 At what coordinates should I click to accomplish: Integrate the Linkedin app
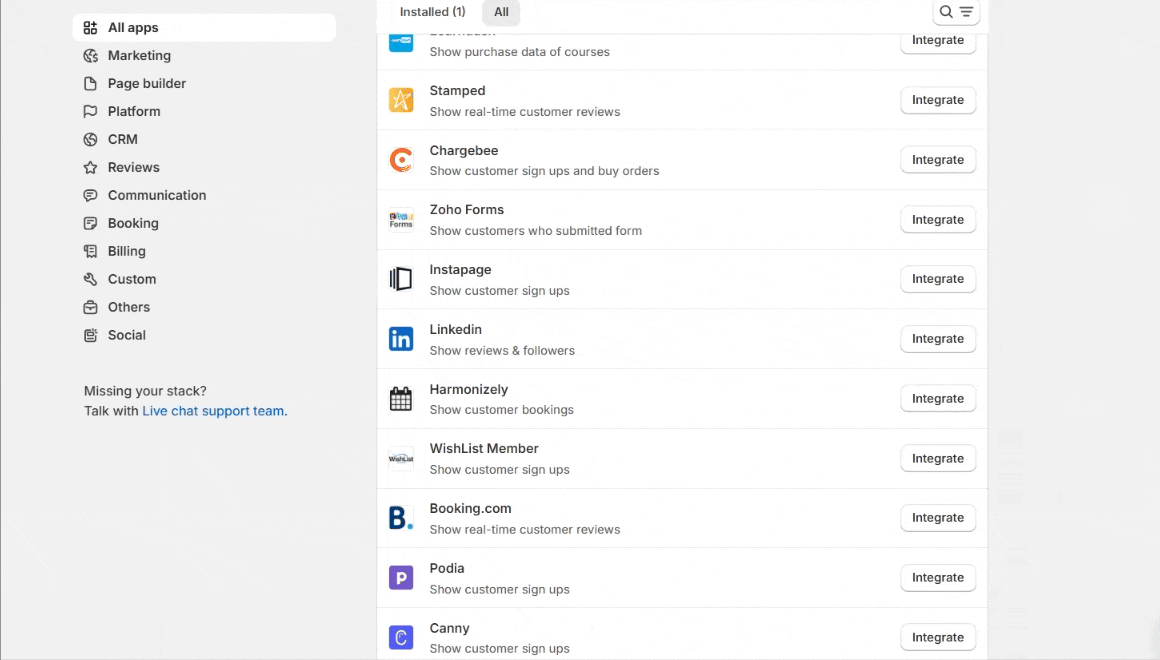click(937, 339)
